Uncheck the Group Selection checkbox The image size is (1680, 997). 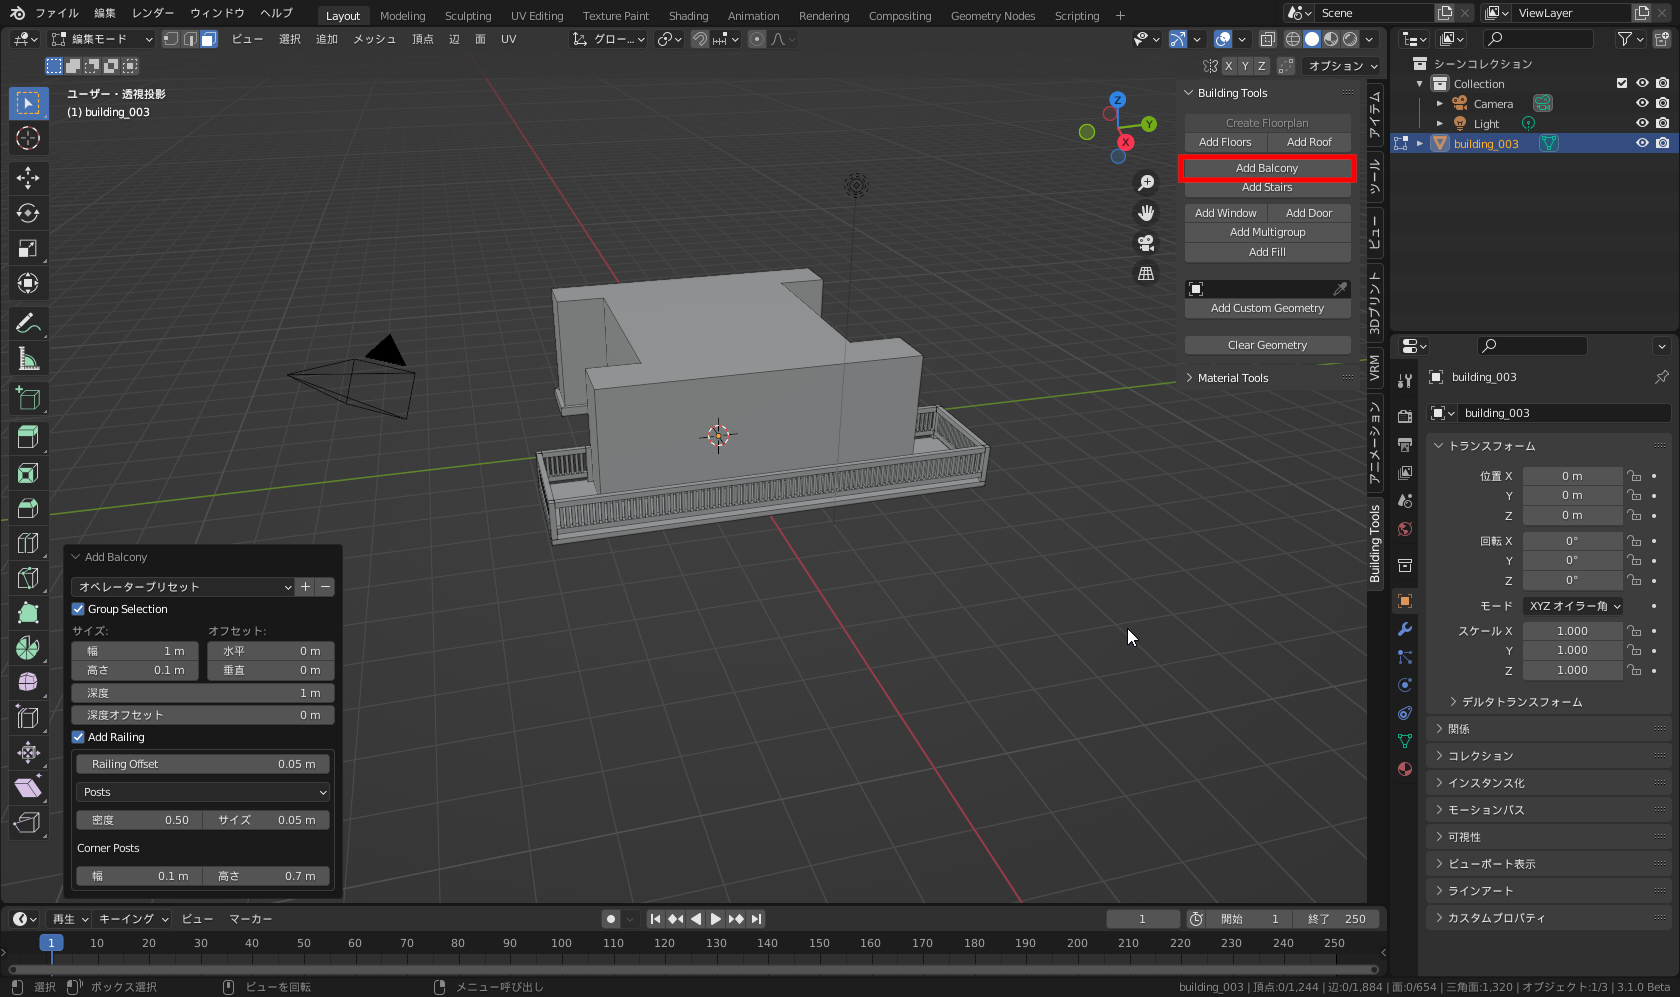78,609
